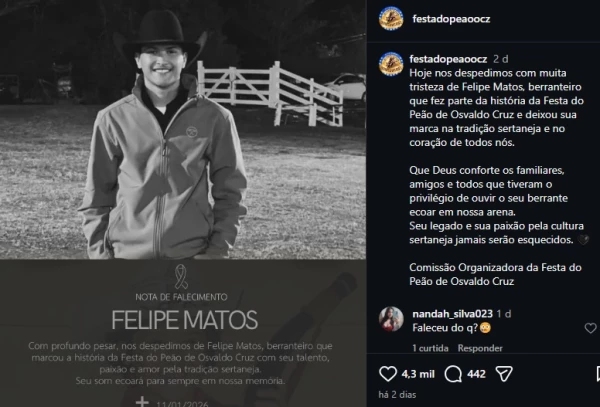Like the post with the heart icon
600x407 pixels.
[x=388, y=374]
